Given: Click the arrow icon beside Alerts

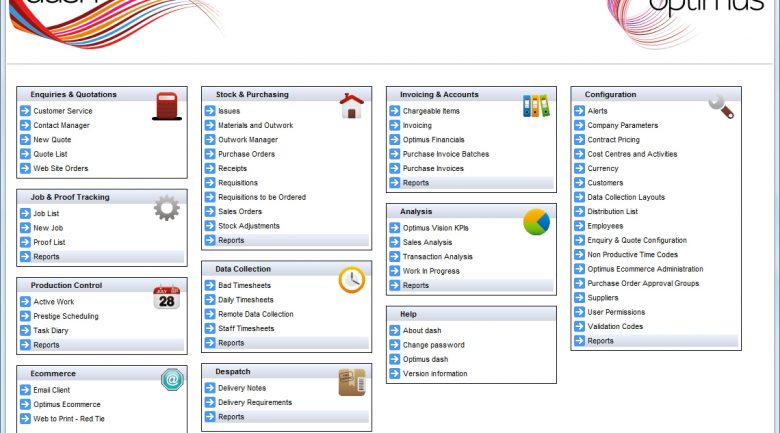Looking at the screenshot, I should click(579, 110).
